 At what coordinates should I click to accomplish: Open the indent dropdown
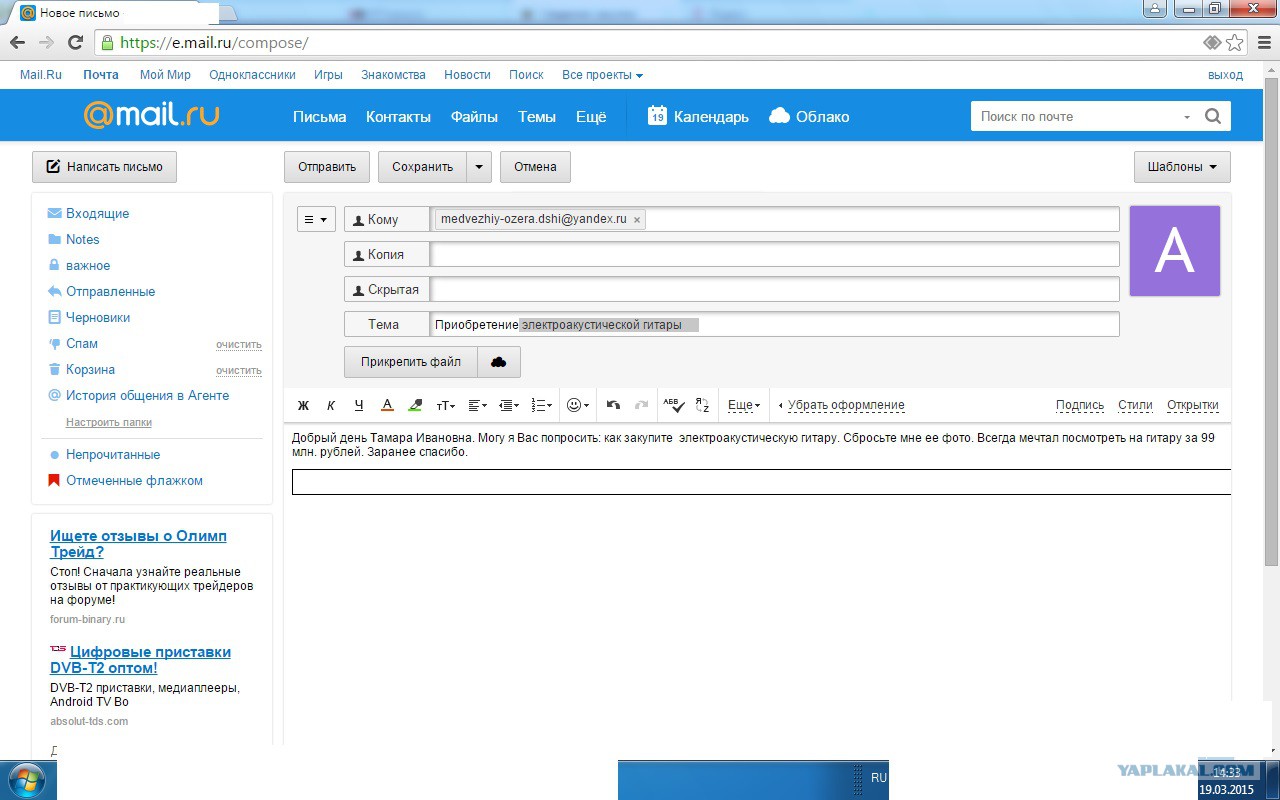click(x=509, y=406)
